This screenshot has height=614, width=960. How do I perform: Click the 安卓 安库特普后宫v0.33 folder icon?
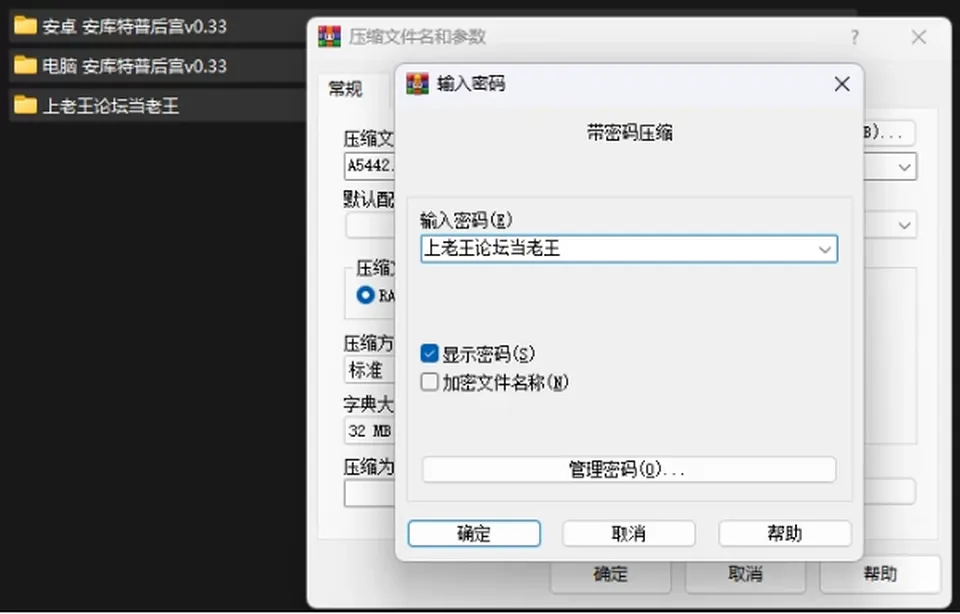[x=25, y=26]
